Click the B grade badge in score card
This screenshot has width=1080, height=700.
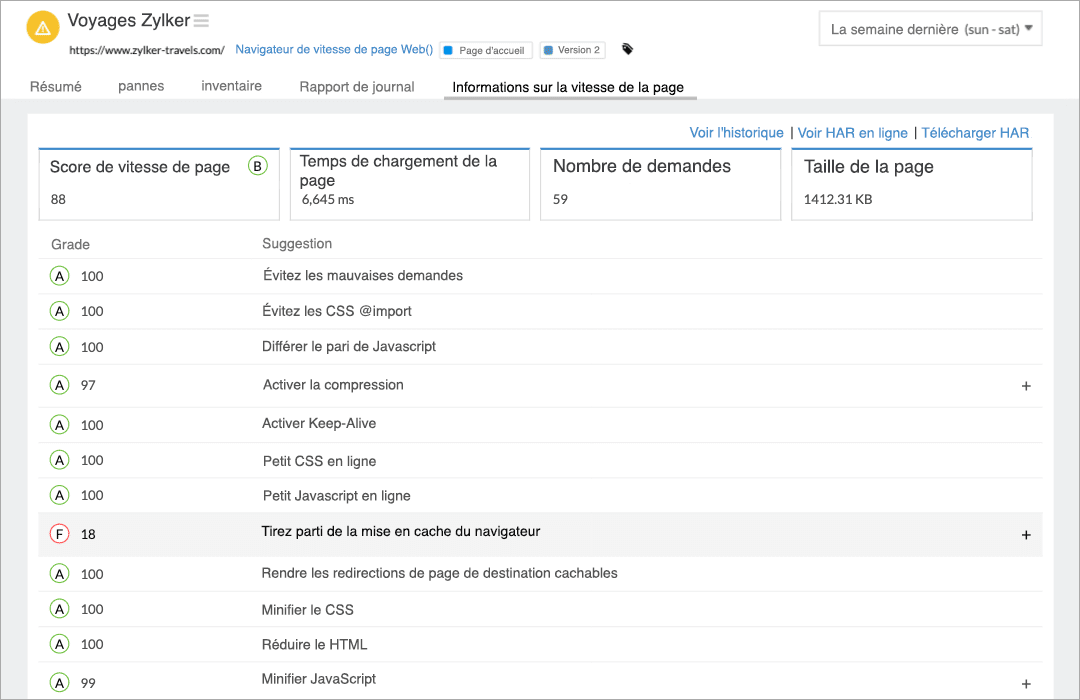tap(258, 167)
